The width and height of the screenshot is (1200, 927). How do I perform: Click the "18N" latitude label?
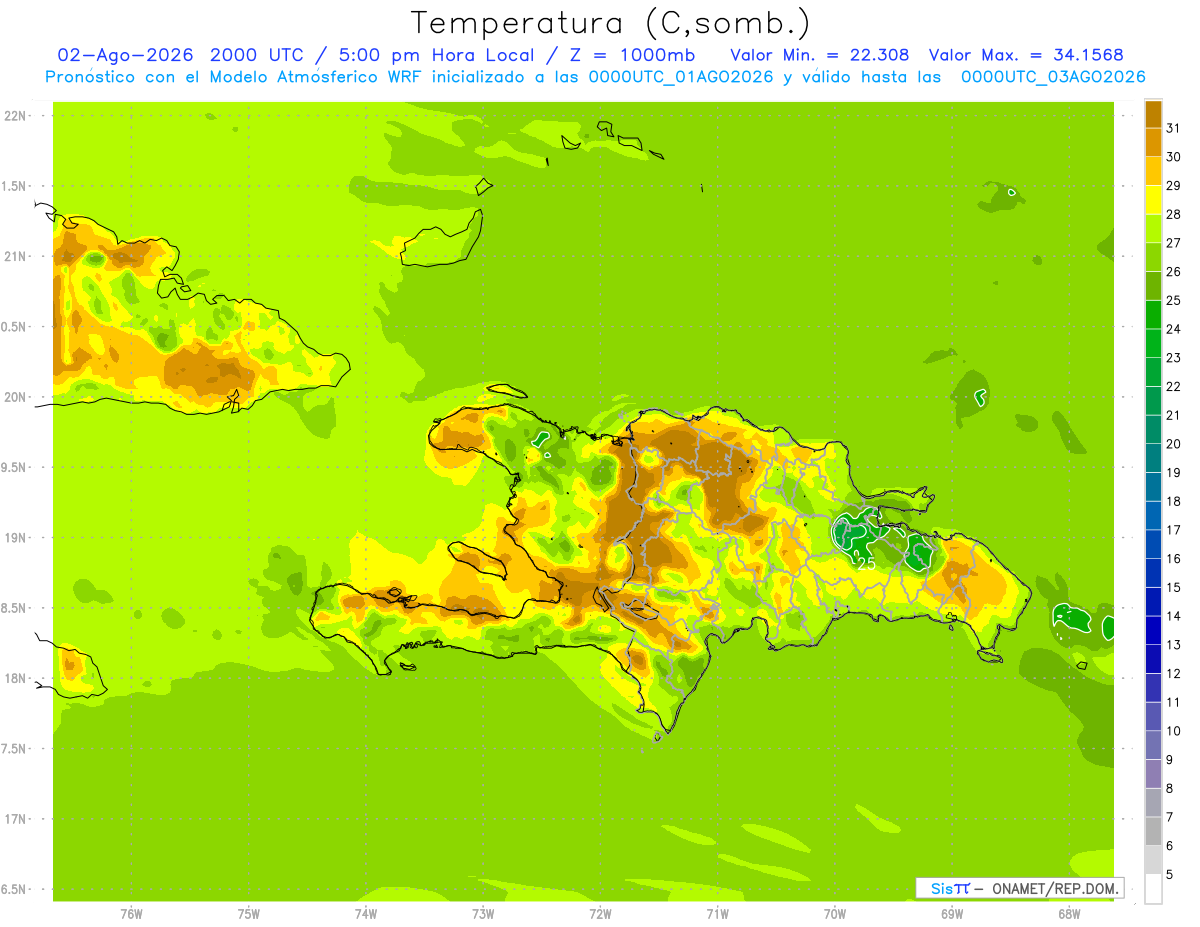point(14,679)
